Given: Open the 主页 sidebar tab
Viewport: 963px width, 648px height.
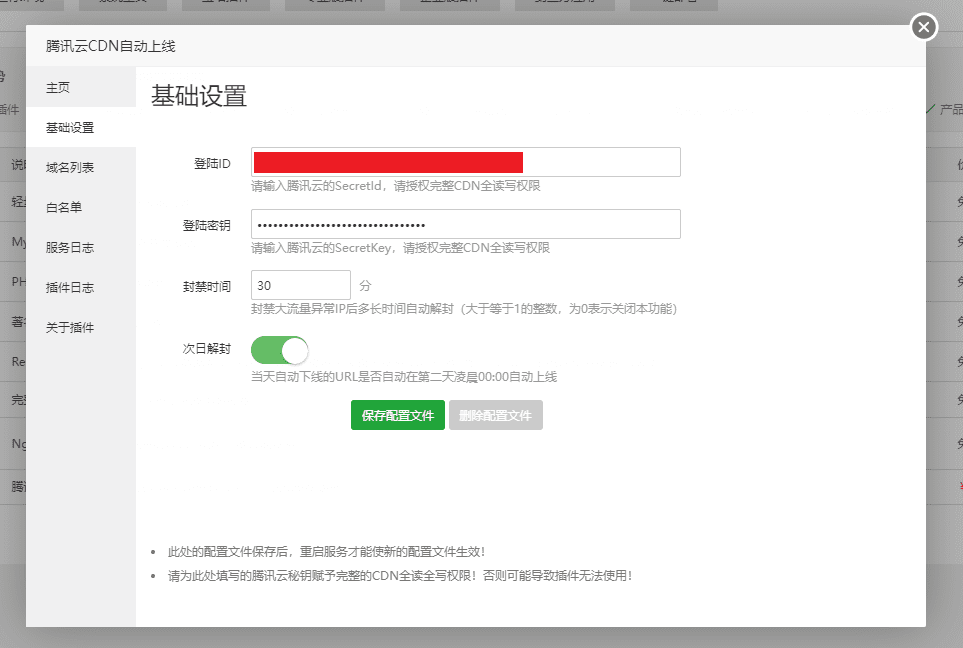Looking at the screenshot, I should (x=81, y=87).
